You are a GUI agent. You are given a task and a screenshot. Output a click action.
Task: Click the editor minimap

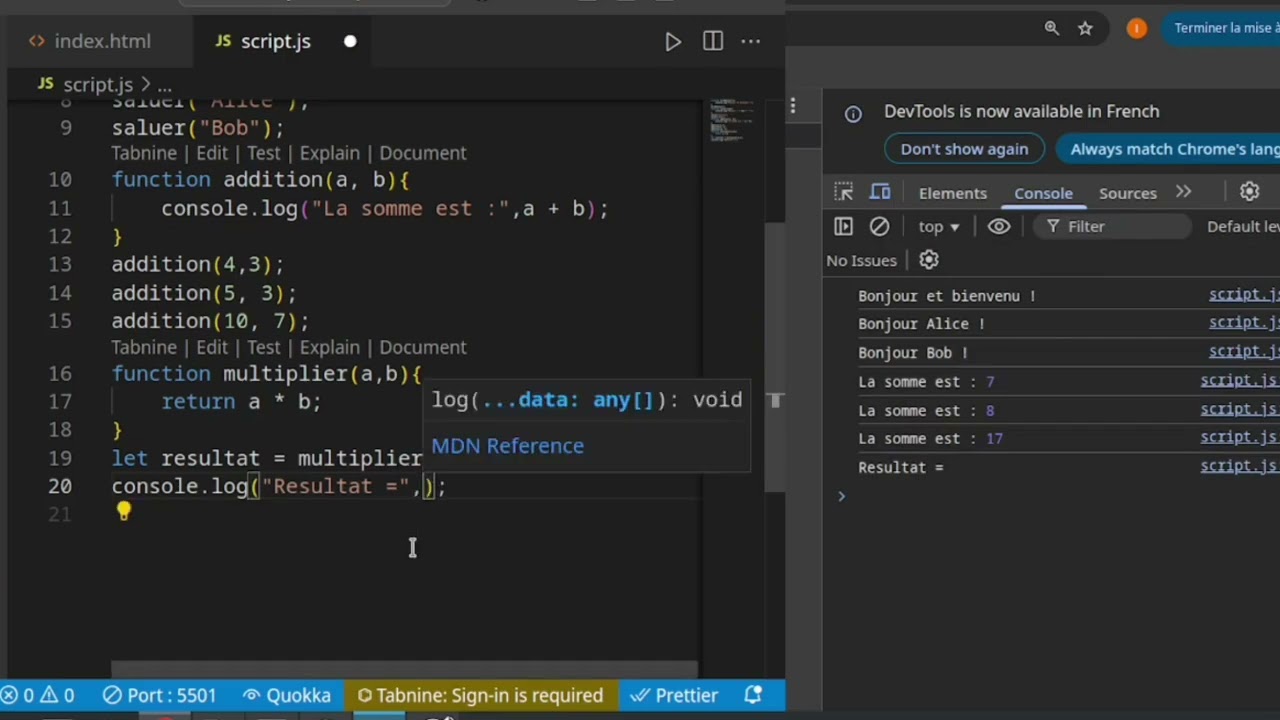coord(733,122)
